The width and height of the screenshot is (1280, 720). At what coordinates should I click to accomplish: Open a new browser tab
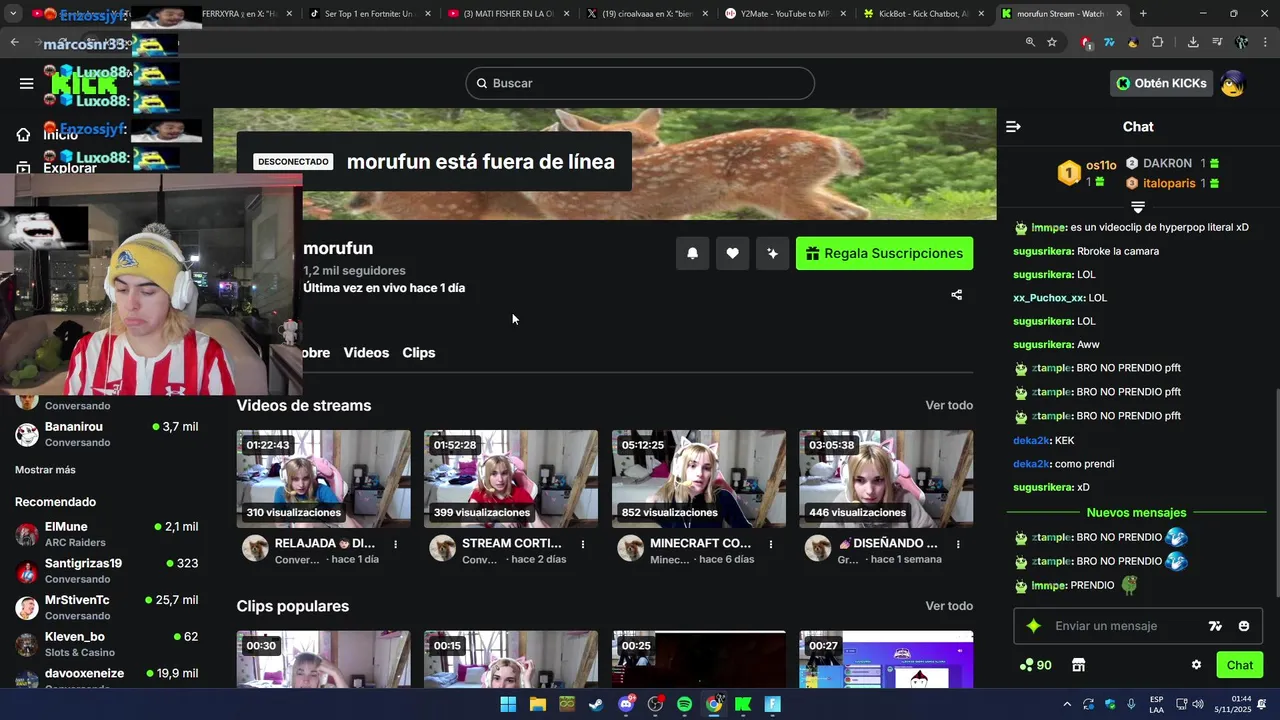(1143, 14)
